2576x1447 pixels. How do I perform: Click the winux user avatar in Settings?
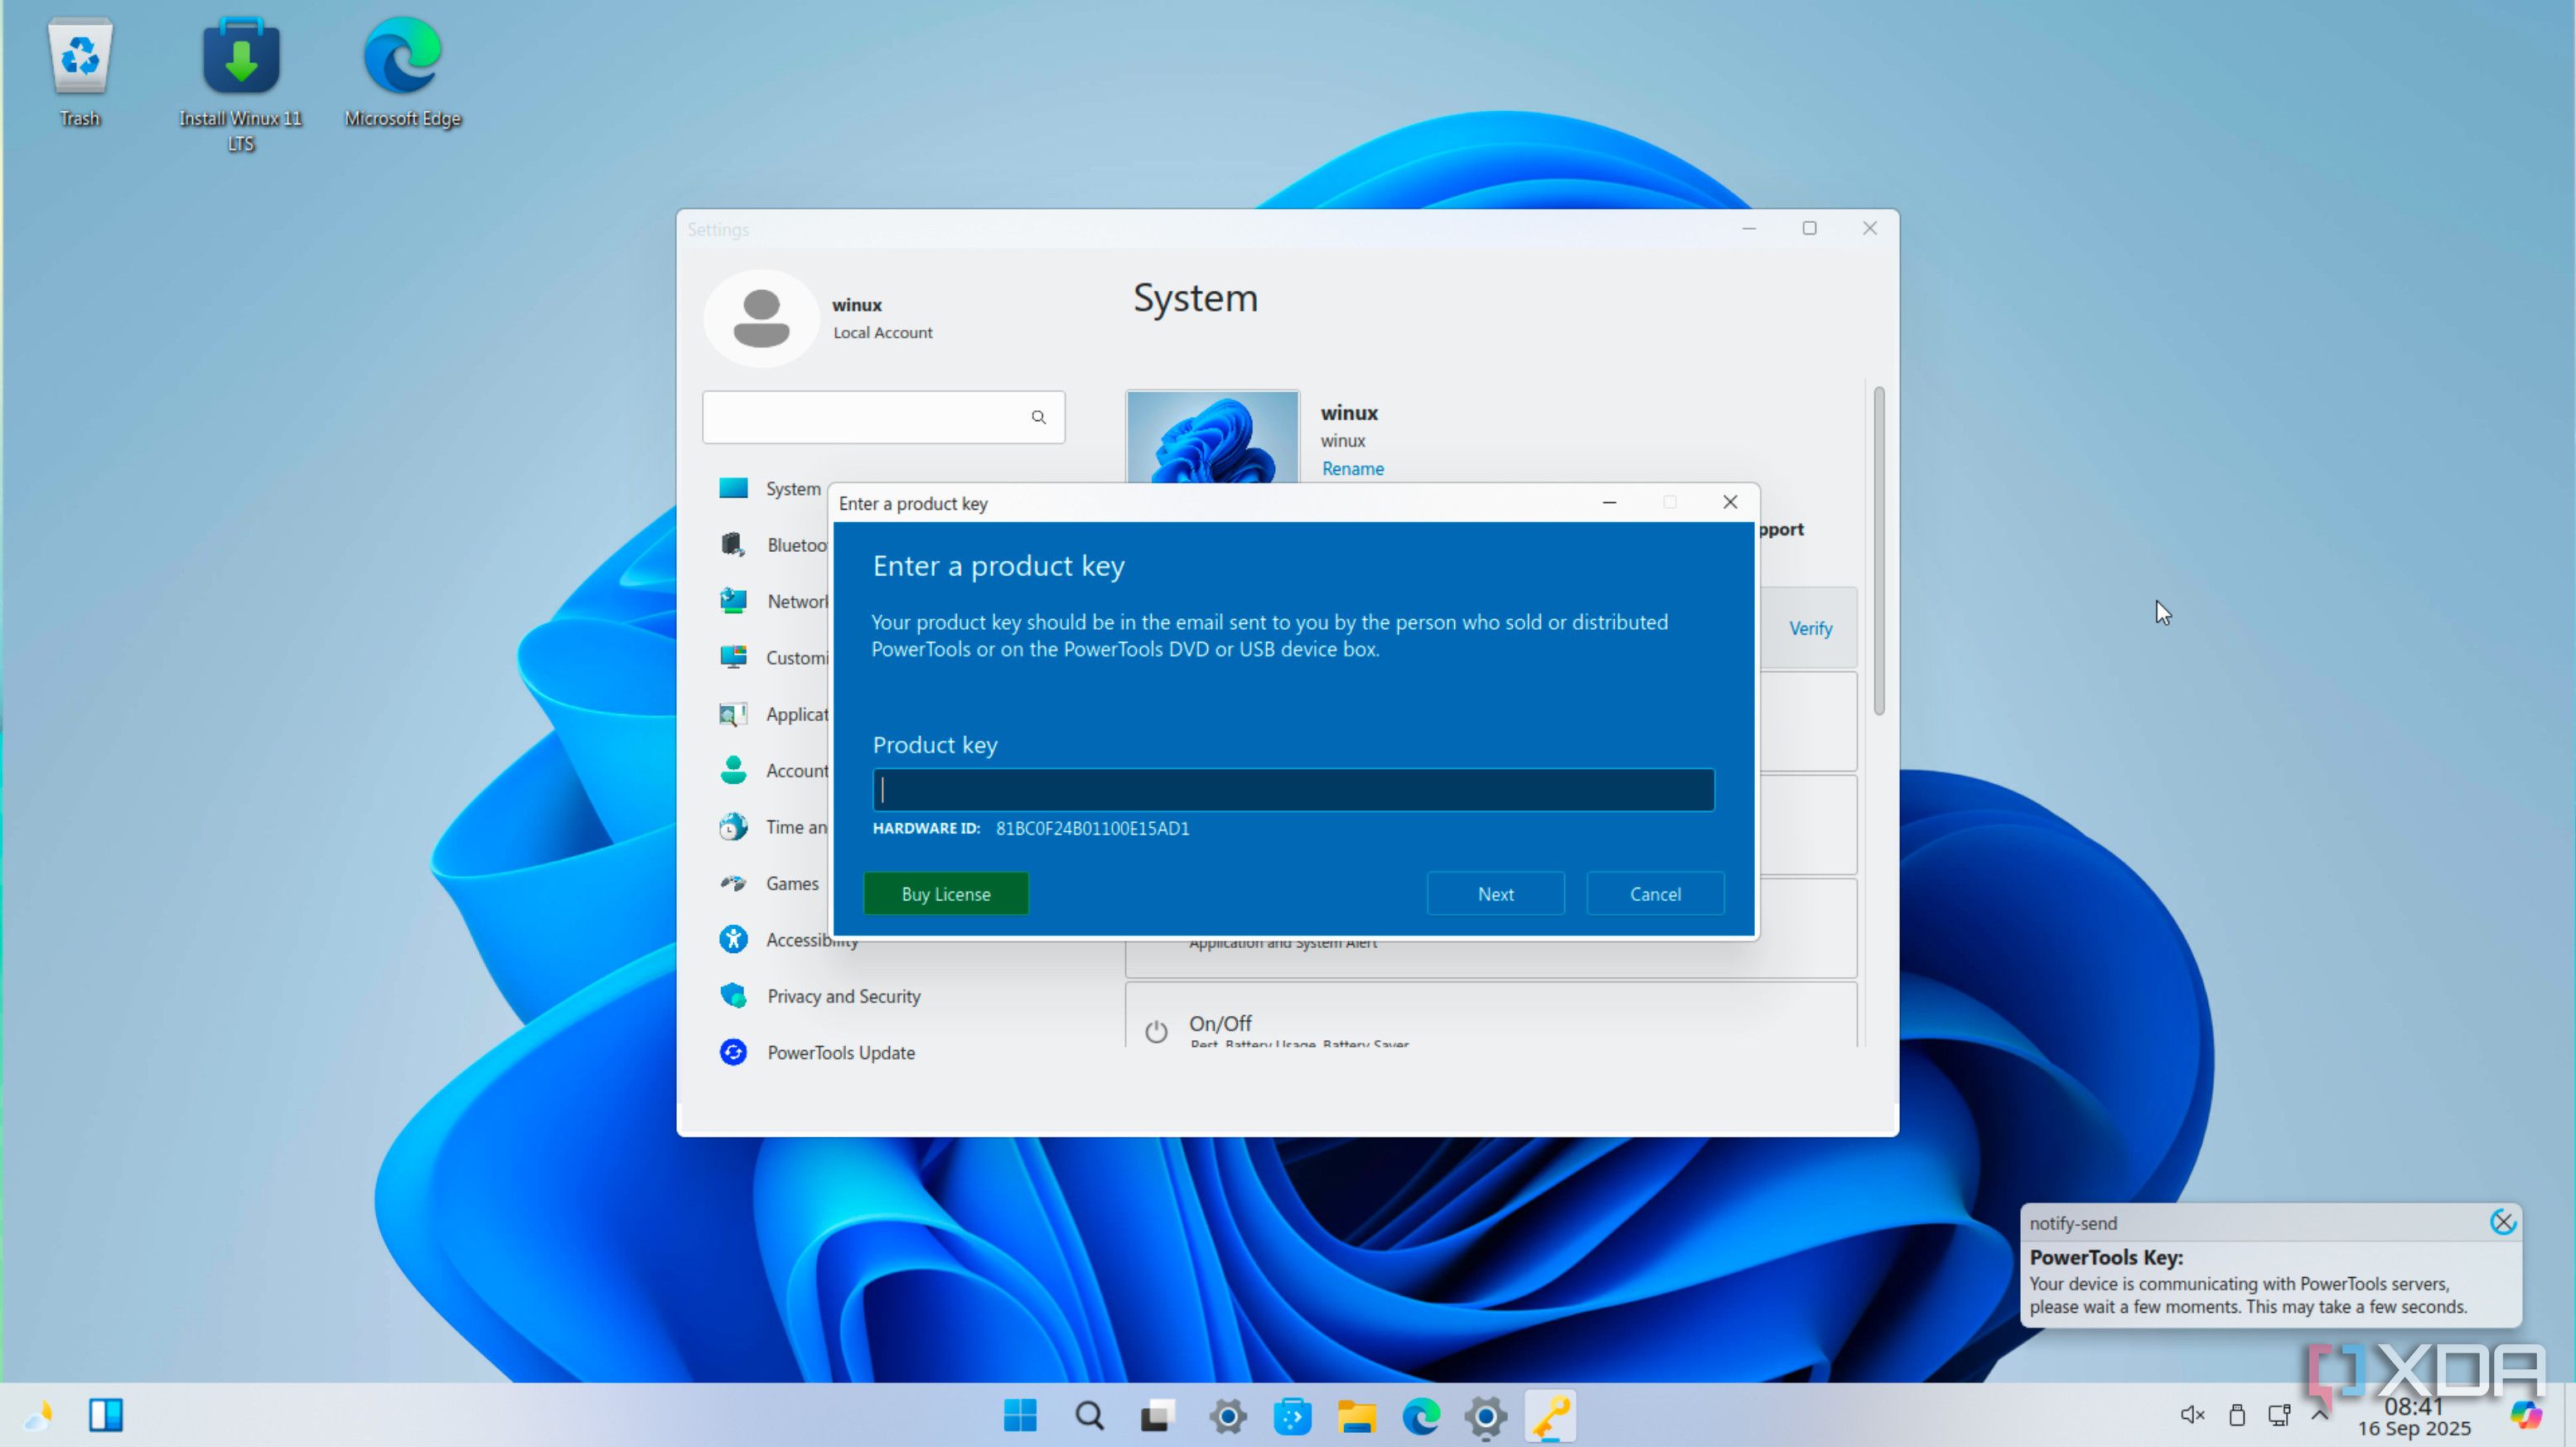(x=761, y=318)
